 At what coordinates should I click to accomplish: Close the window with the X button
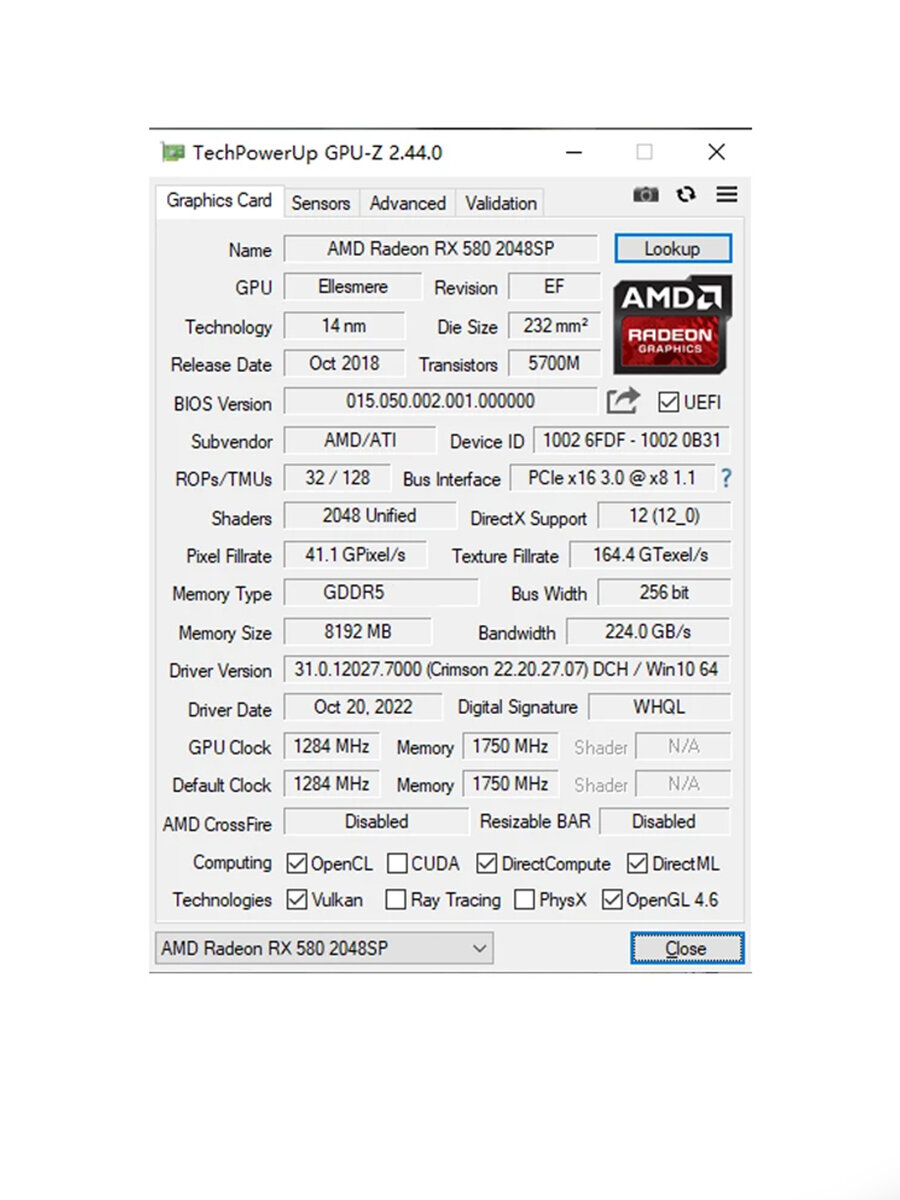click(716, 153)
